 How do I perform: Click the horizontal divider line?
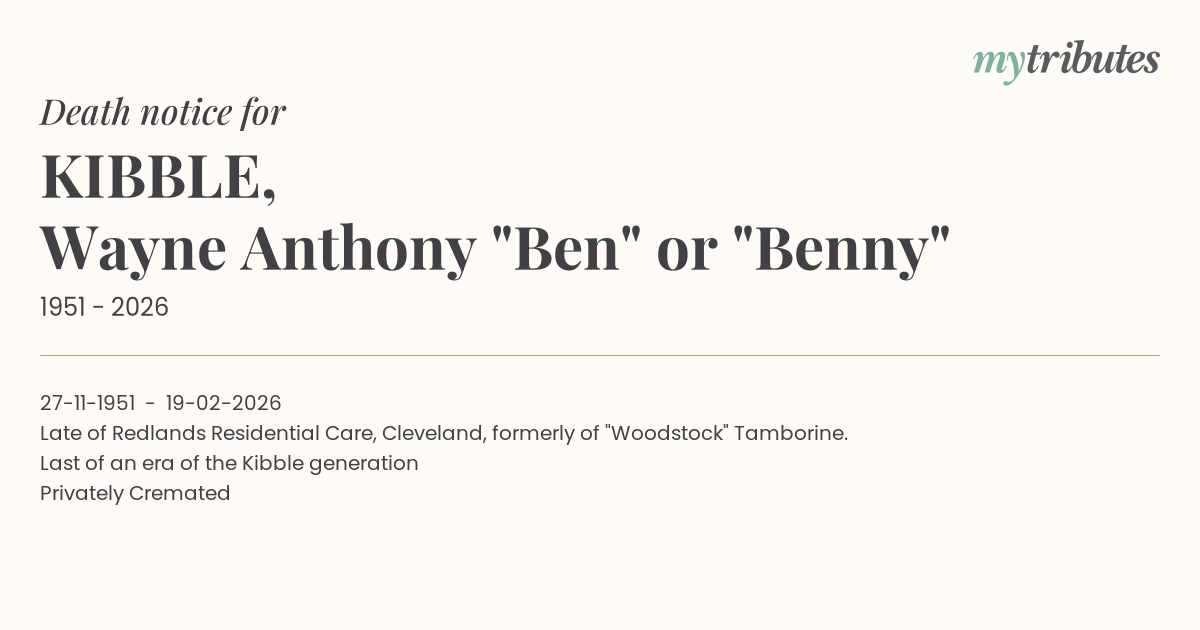tap(600, 355)
